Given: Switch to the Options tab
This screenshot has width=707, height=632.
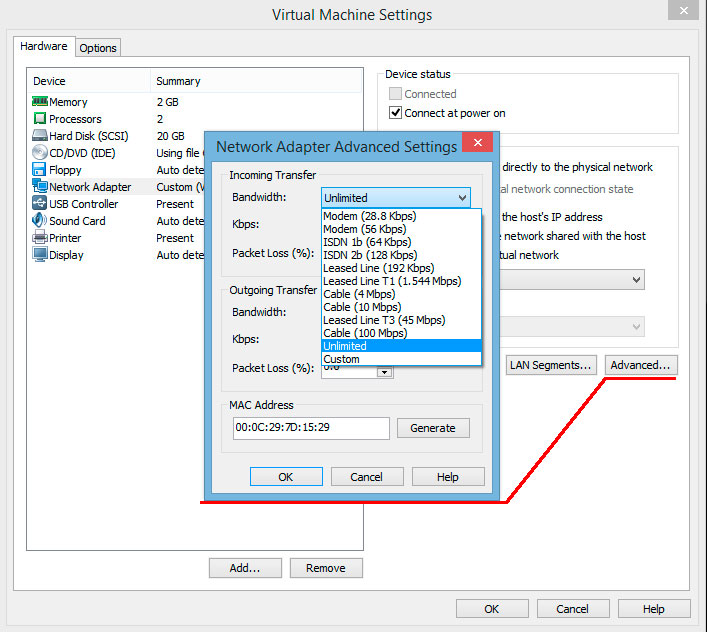Looking at the screenshot, I should pos(98,48).
